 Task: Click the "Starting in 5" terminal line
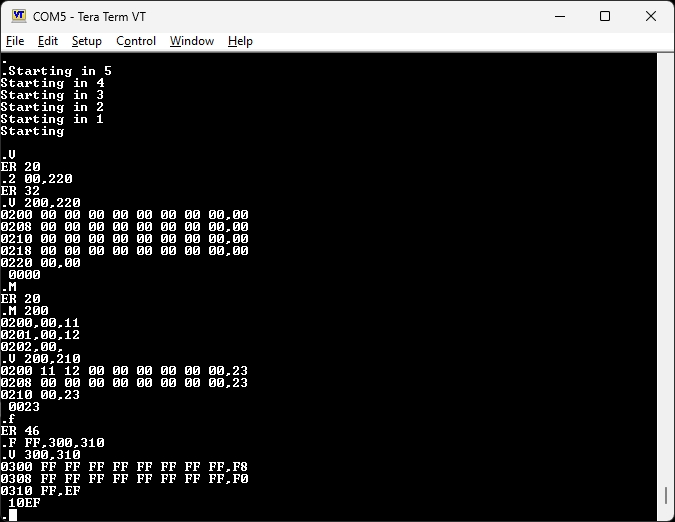[x=58, y=71]
